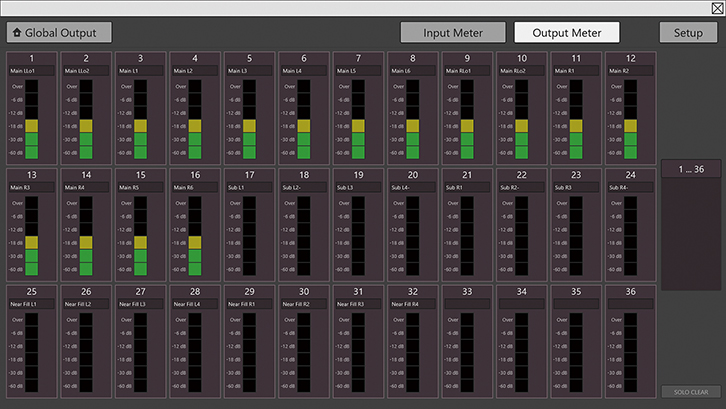Select output channel 17 Sub L1

point(248,174)
